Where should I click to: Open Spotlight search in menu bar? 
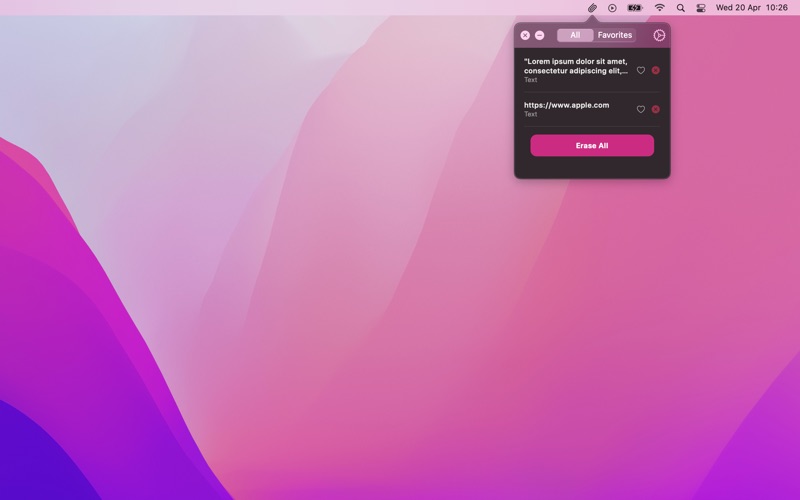[681, 8]
